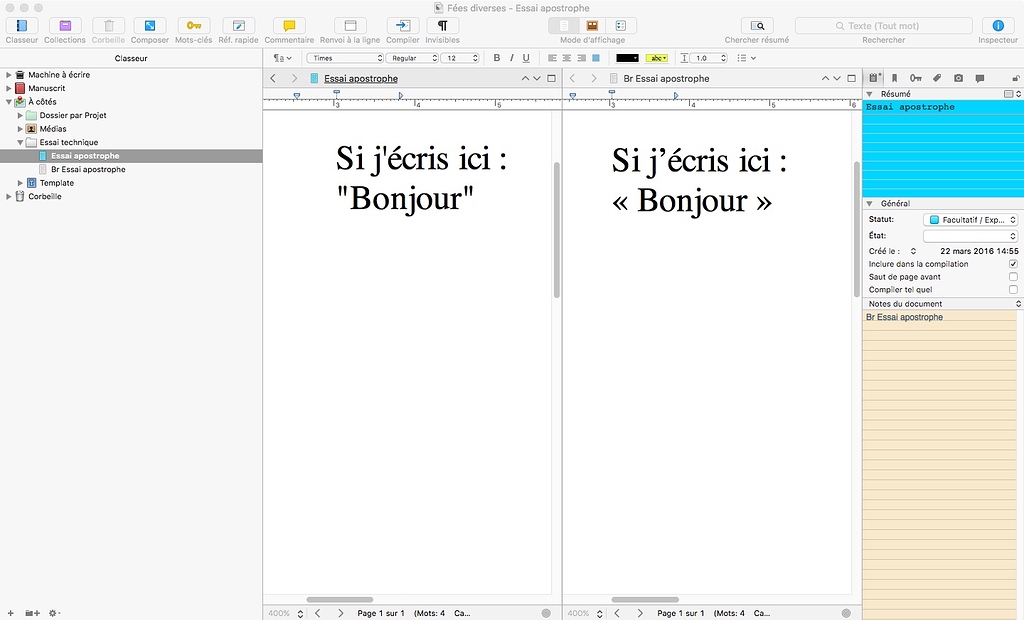Toggle bold formatting

[x=497, y=58]
